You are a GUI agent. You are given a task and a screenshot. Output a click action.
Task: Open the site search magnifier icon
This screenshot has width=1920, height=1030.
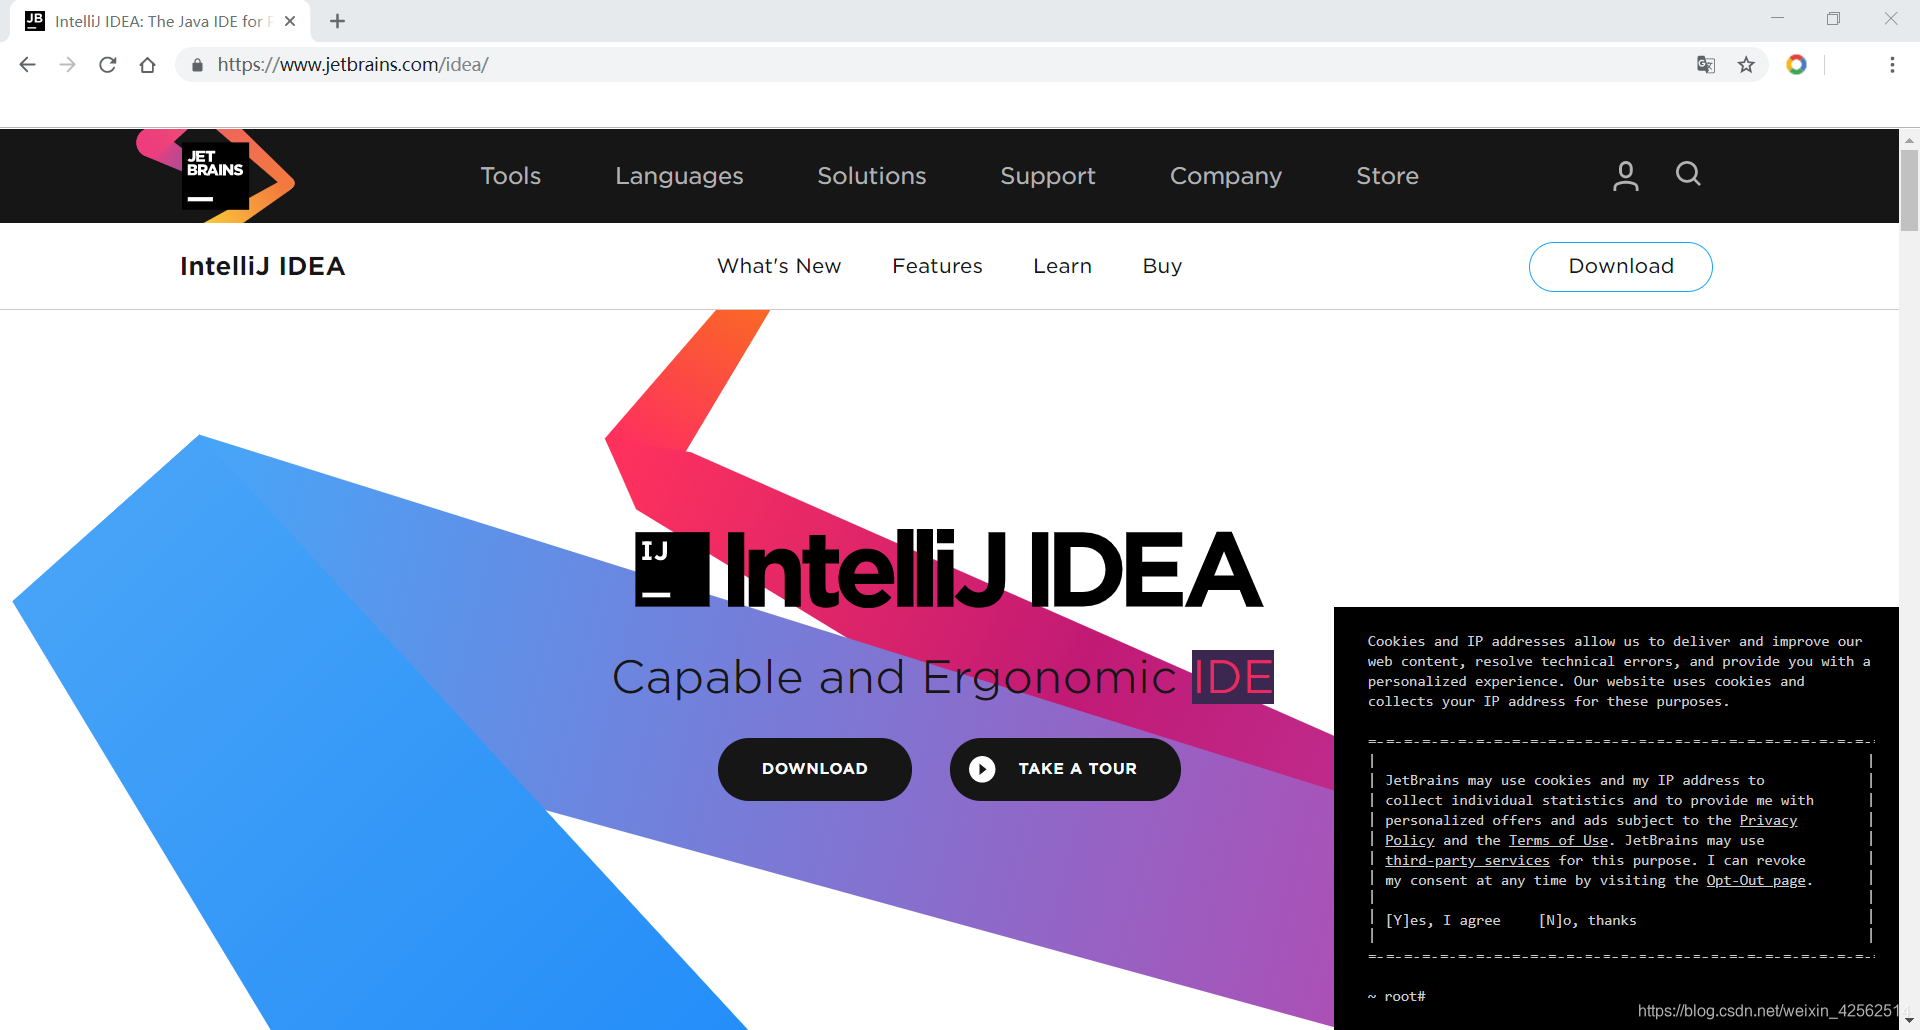coord(1688,174)
